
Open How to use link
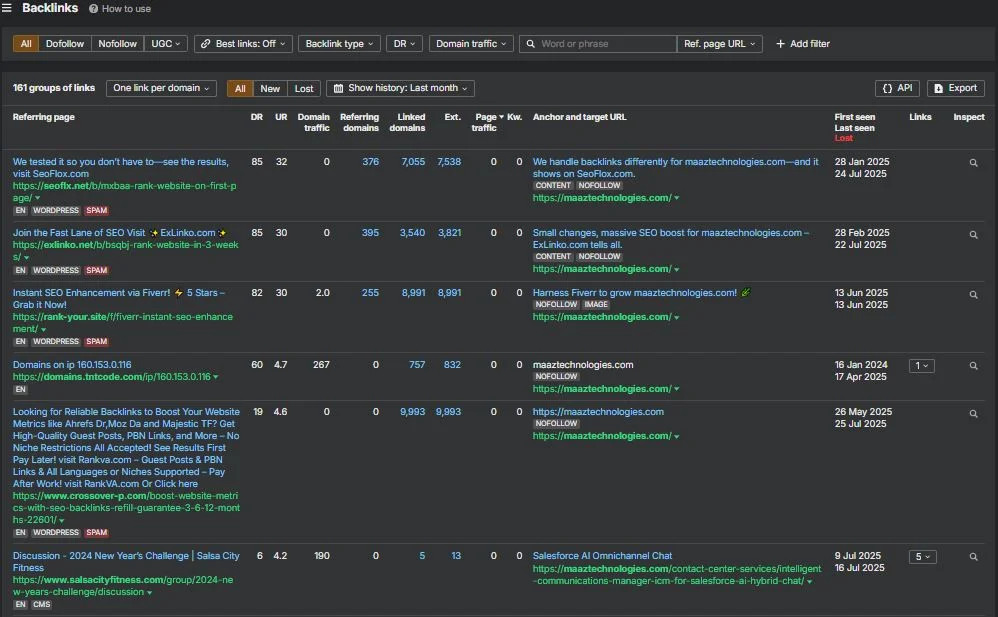(x=126, y=9)
